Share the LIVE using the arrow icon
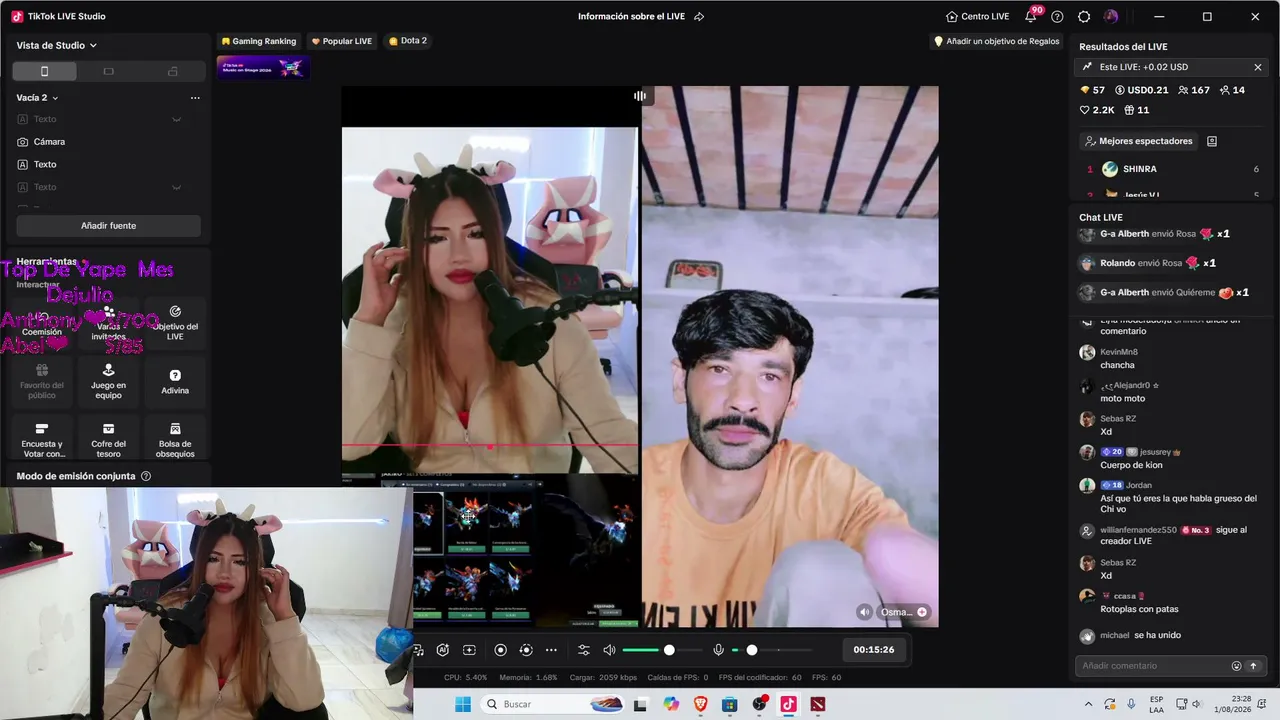Screen dimensions: 1280x720 pos(699,16)
